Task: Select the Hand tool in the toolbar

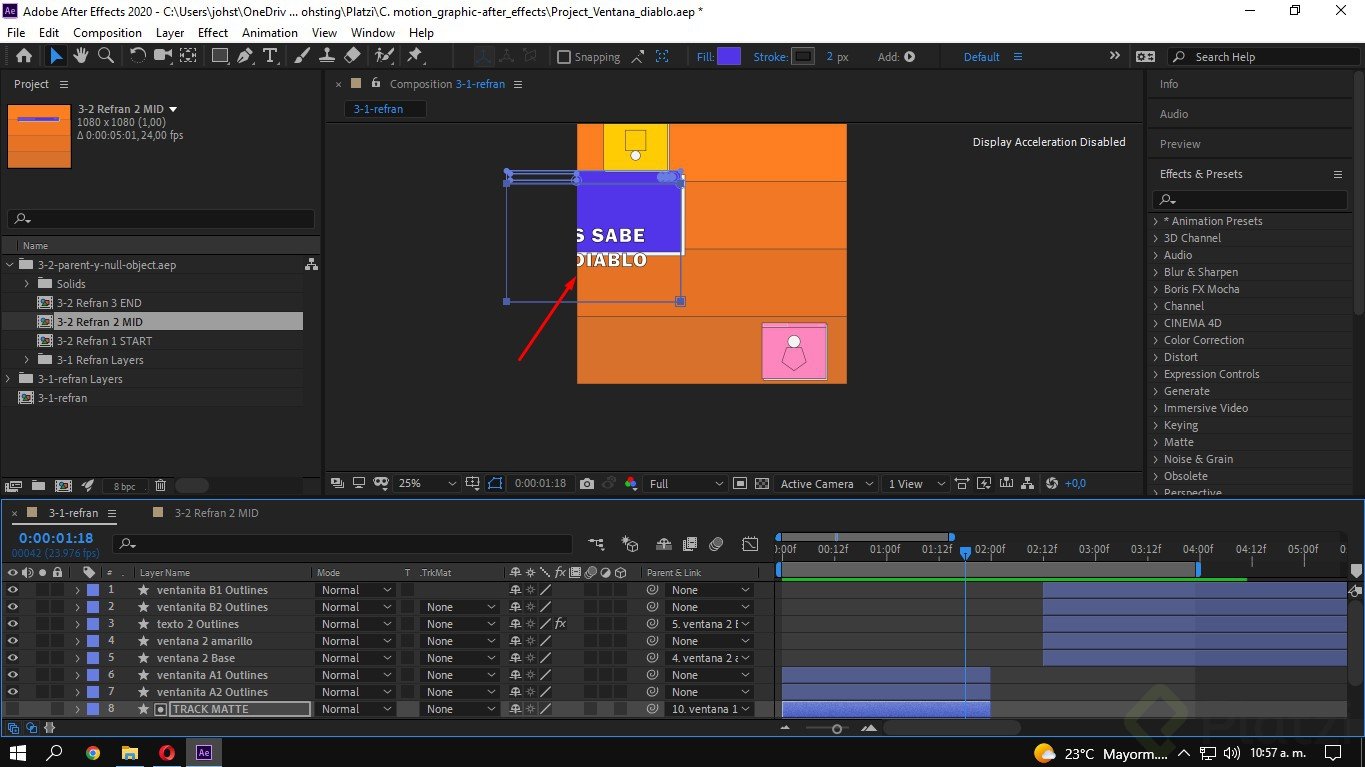Action: point(80,56)
